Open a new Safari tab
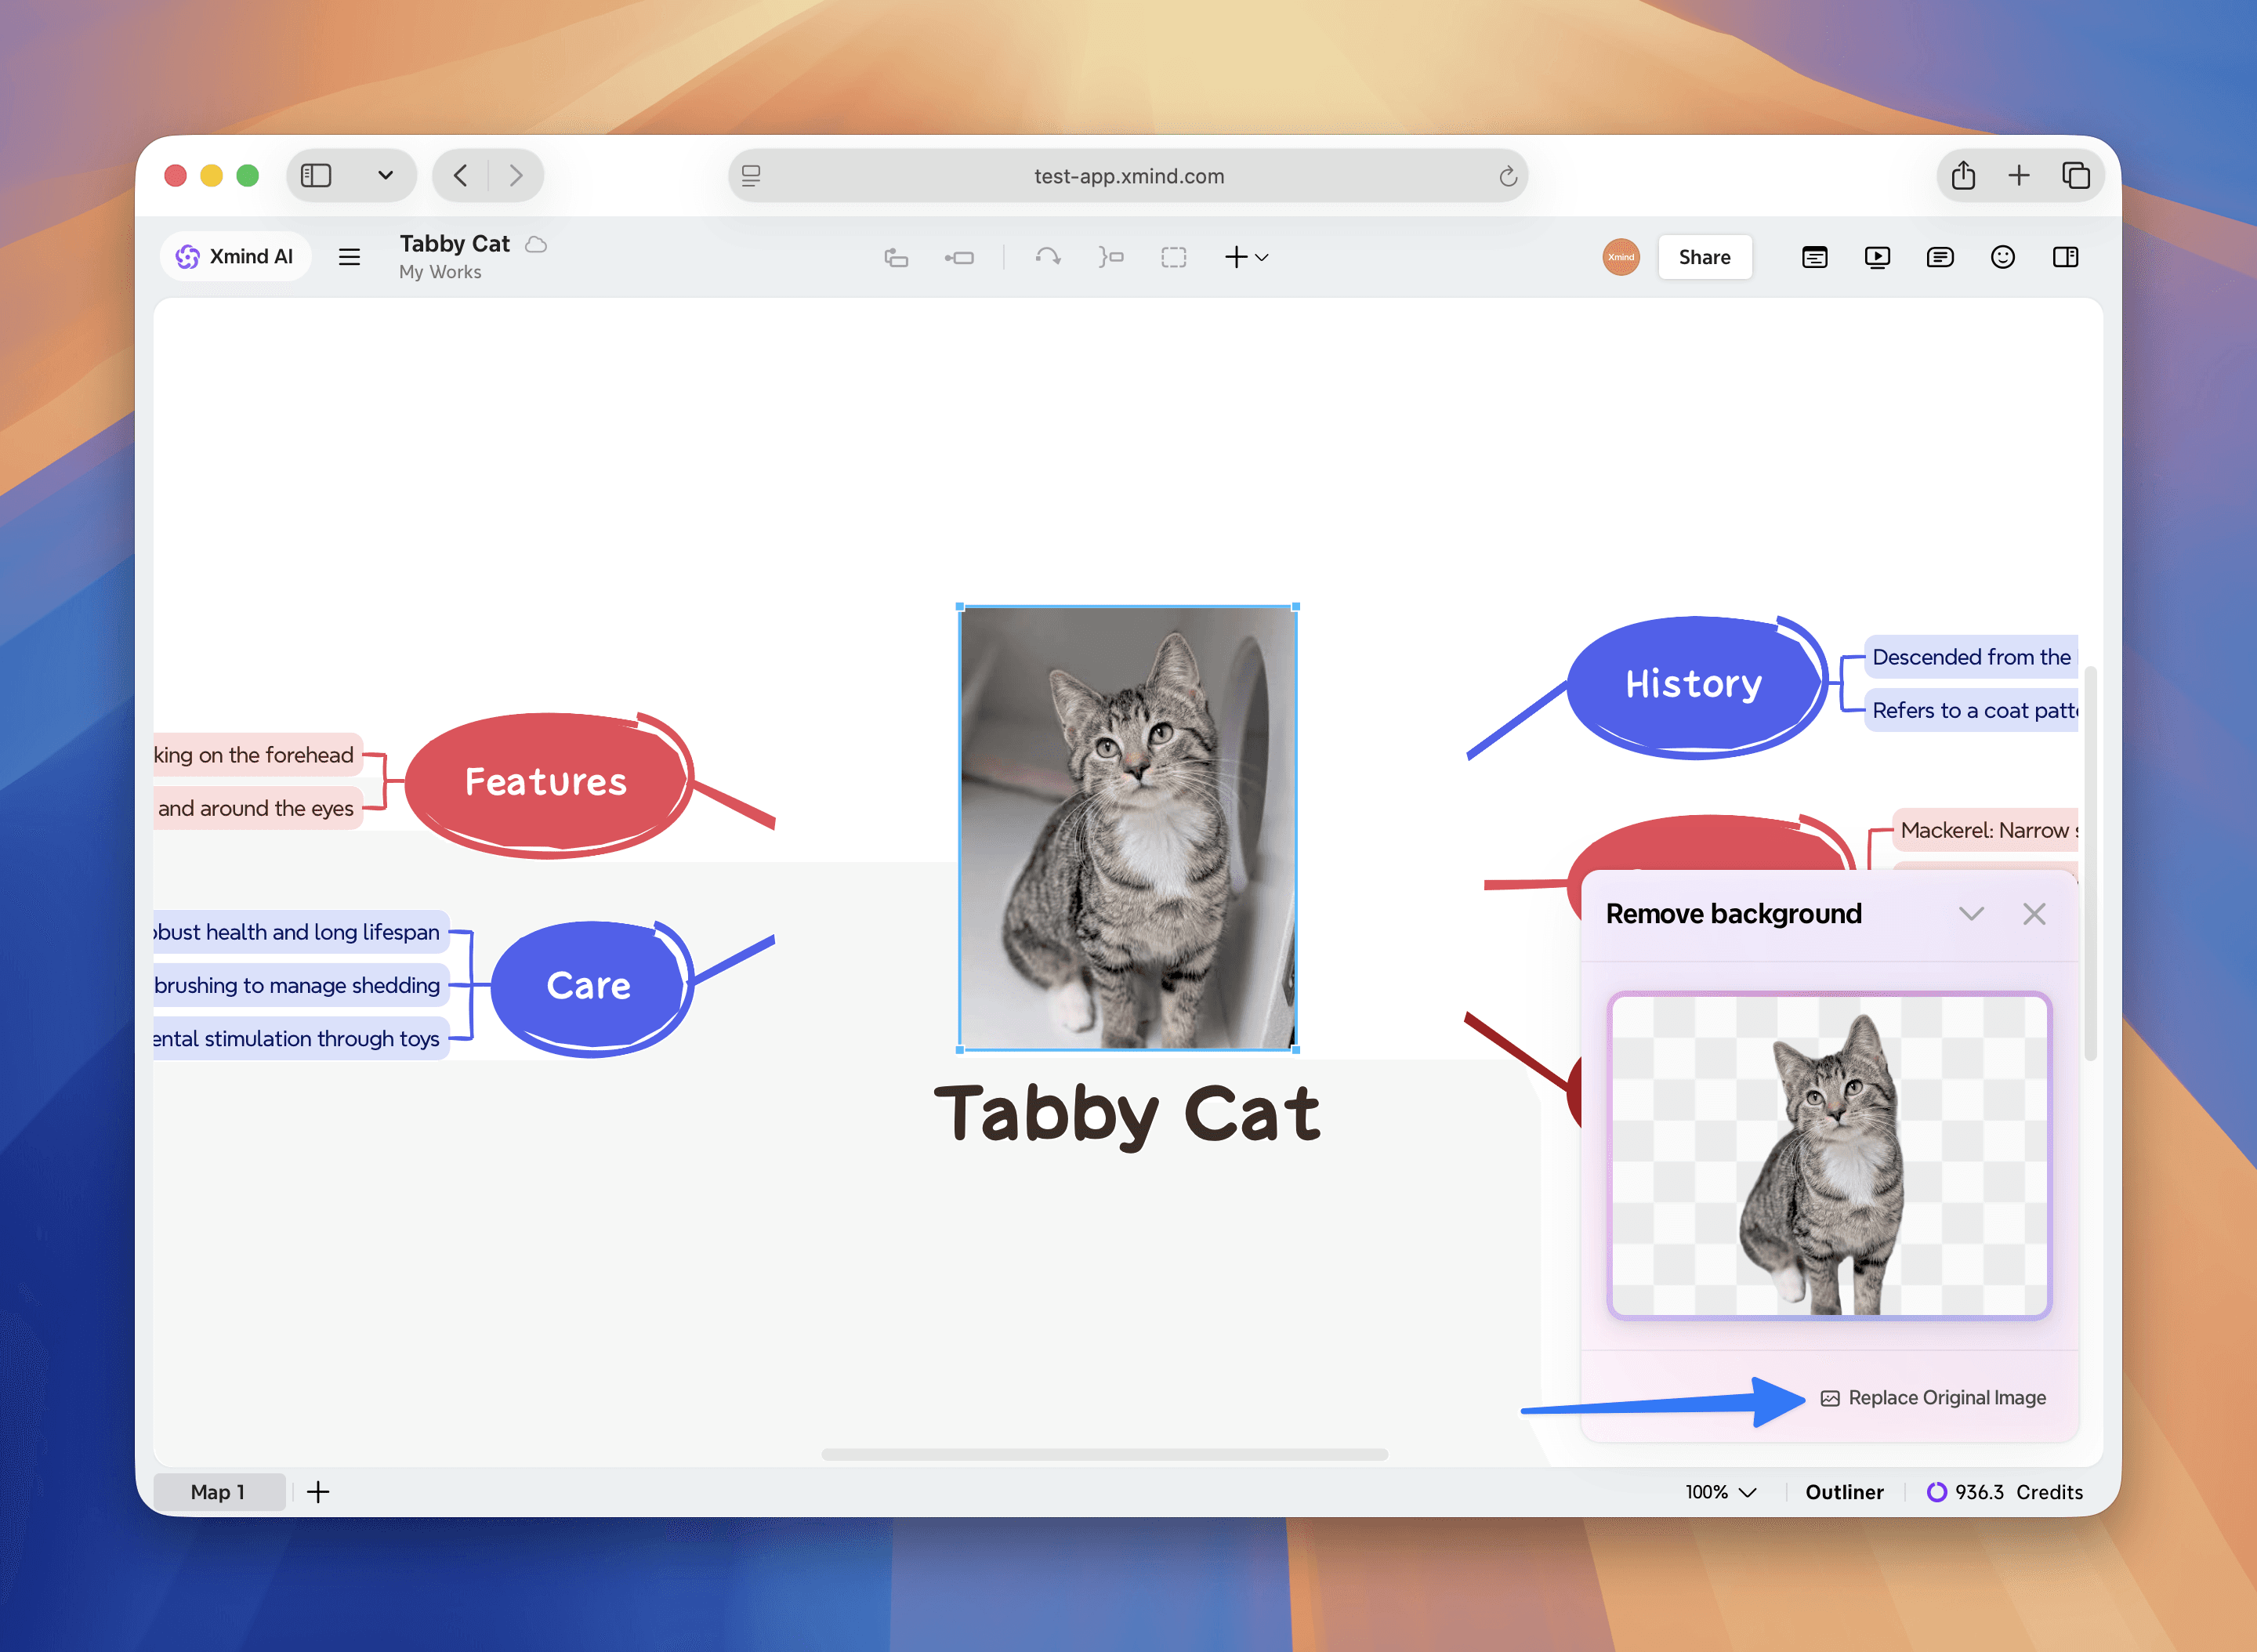This screenshot has height=1652, width=2257. [x=2019, y=176]
